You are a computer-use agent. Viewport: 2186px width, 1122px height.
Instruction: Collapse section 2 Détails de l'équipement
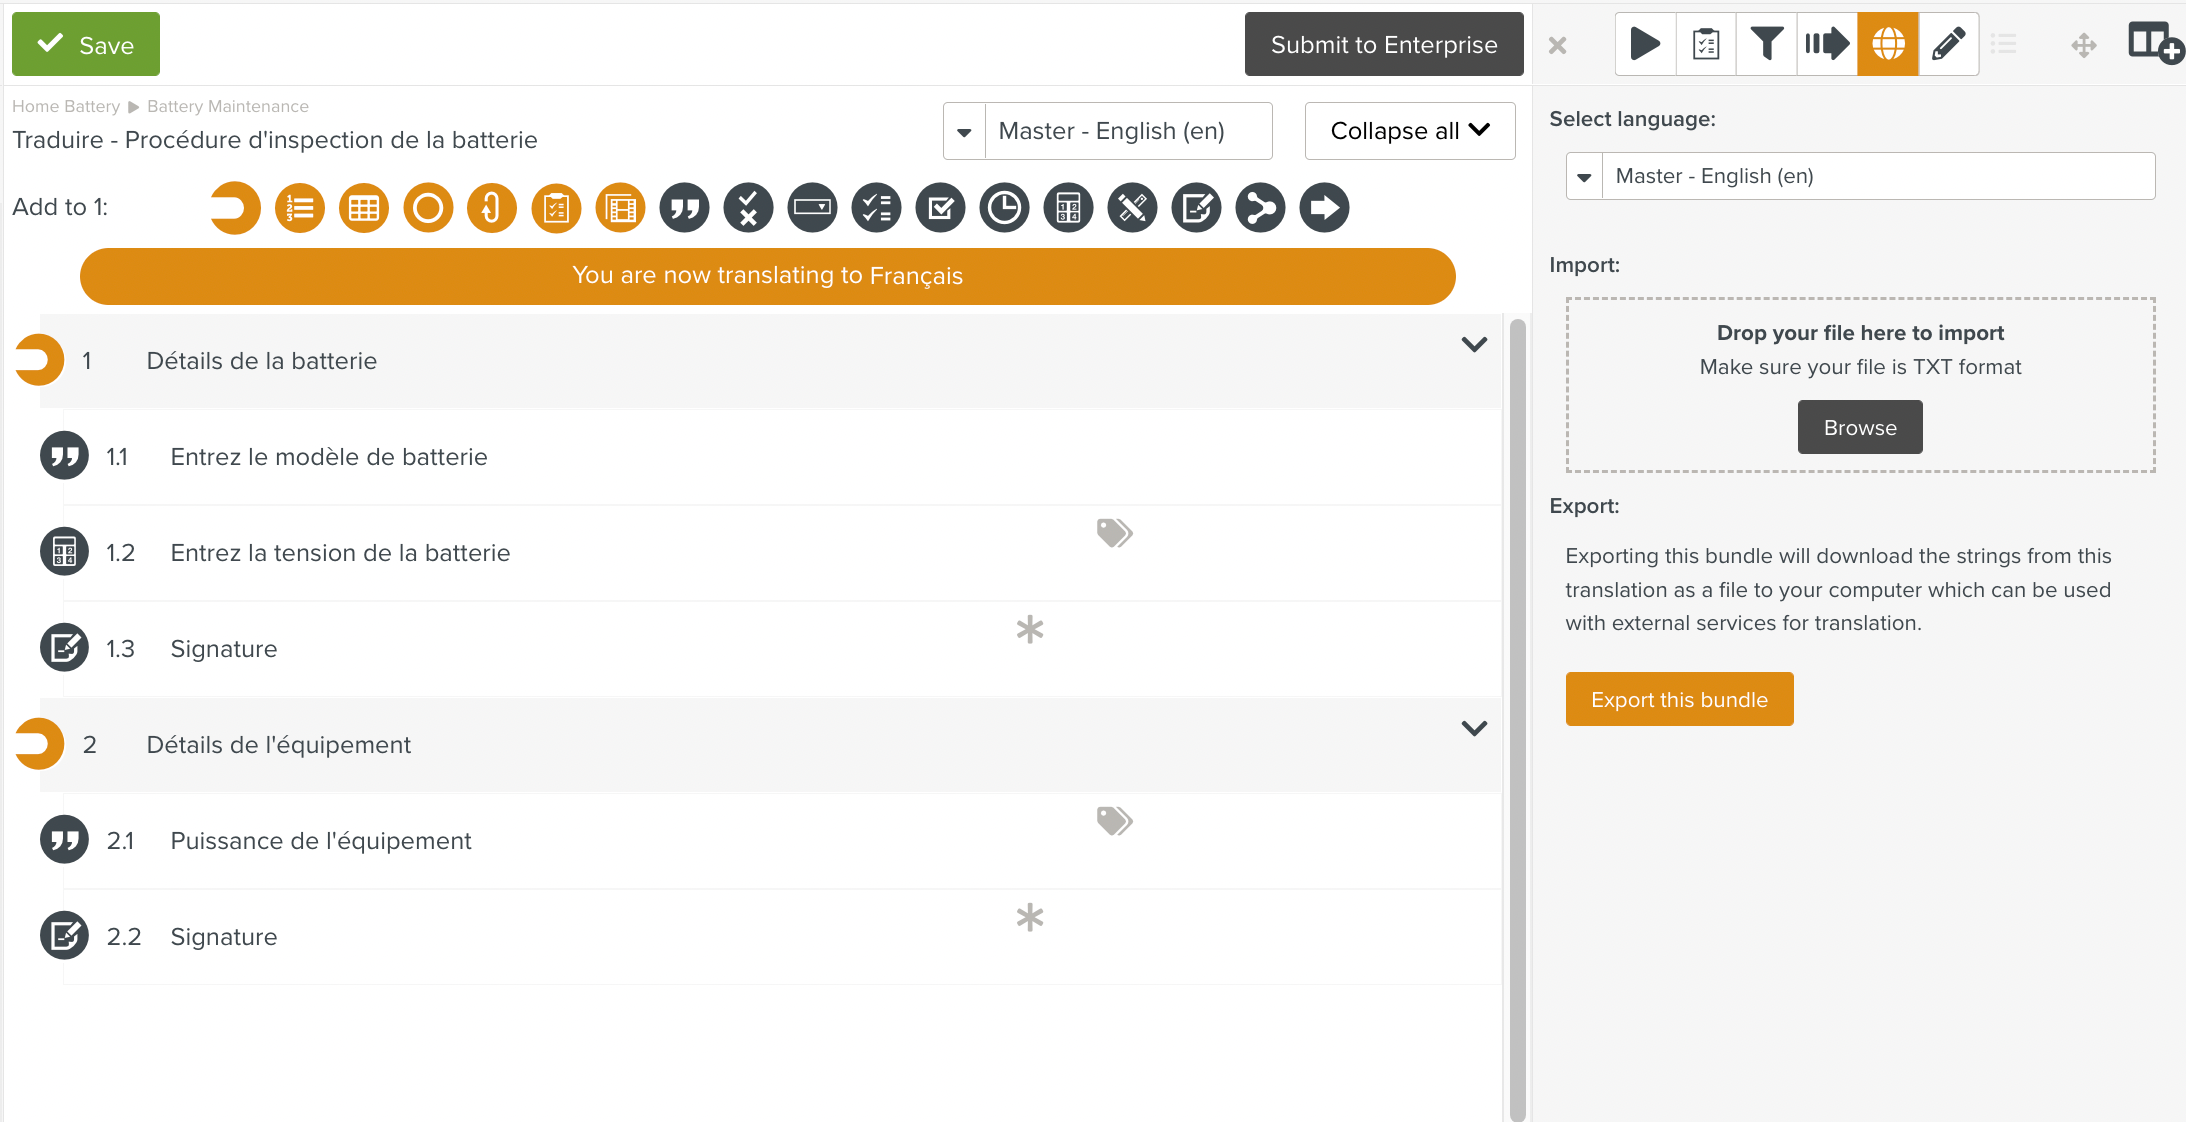point(1474,729)
